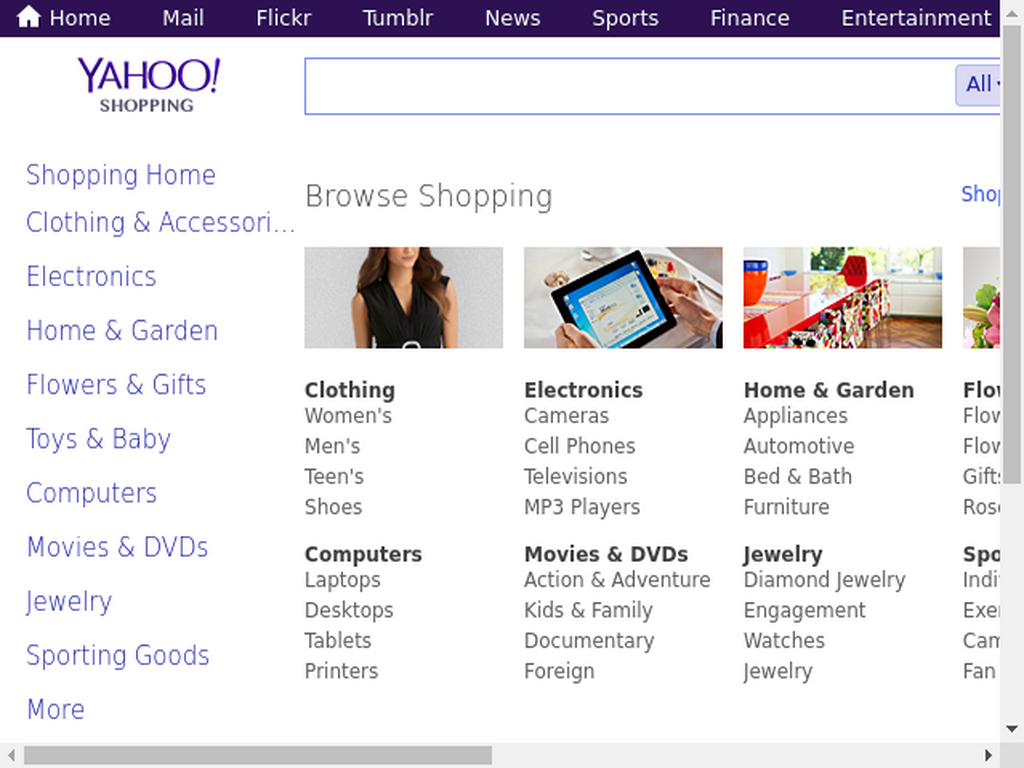Screen dimensions: 1024x768
Task: Open Computers category heading in grid
Action: tap(363, 554)
